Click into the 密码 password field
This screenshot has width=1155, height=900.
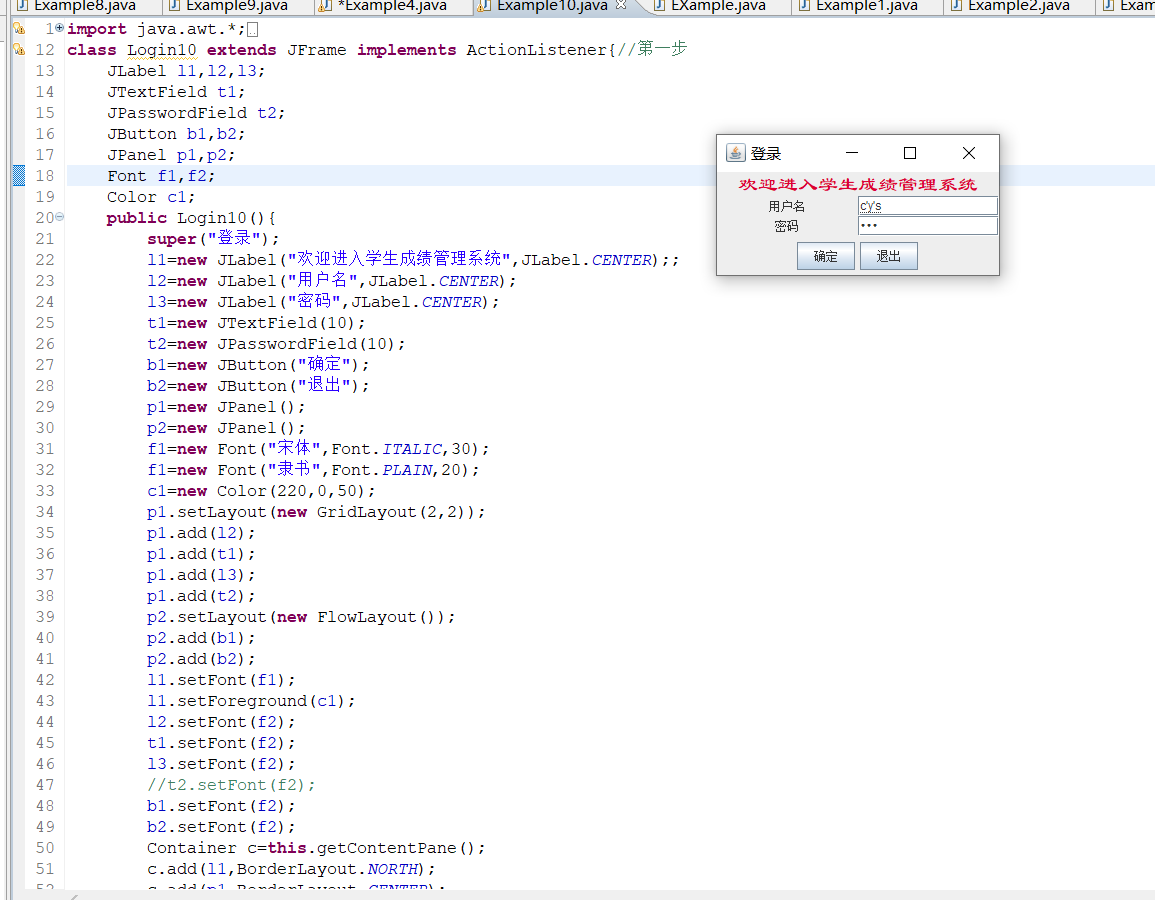point(927,226)
